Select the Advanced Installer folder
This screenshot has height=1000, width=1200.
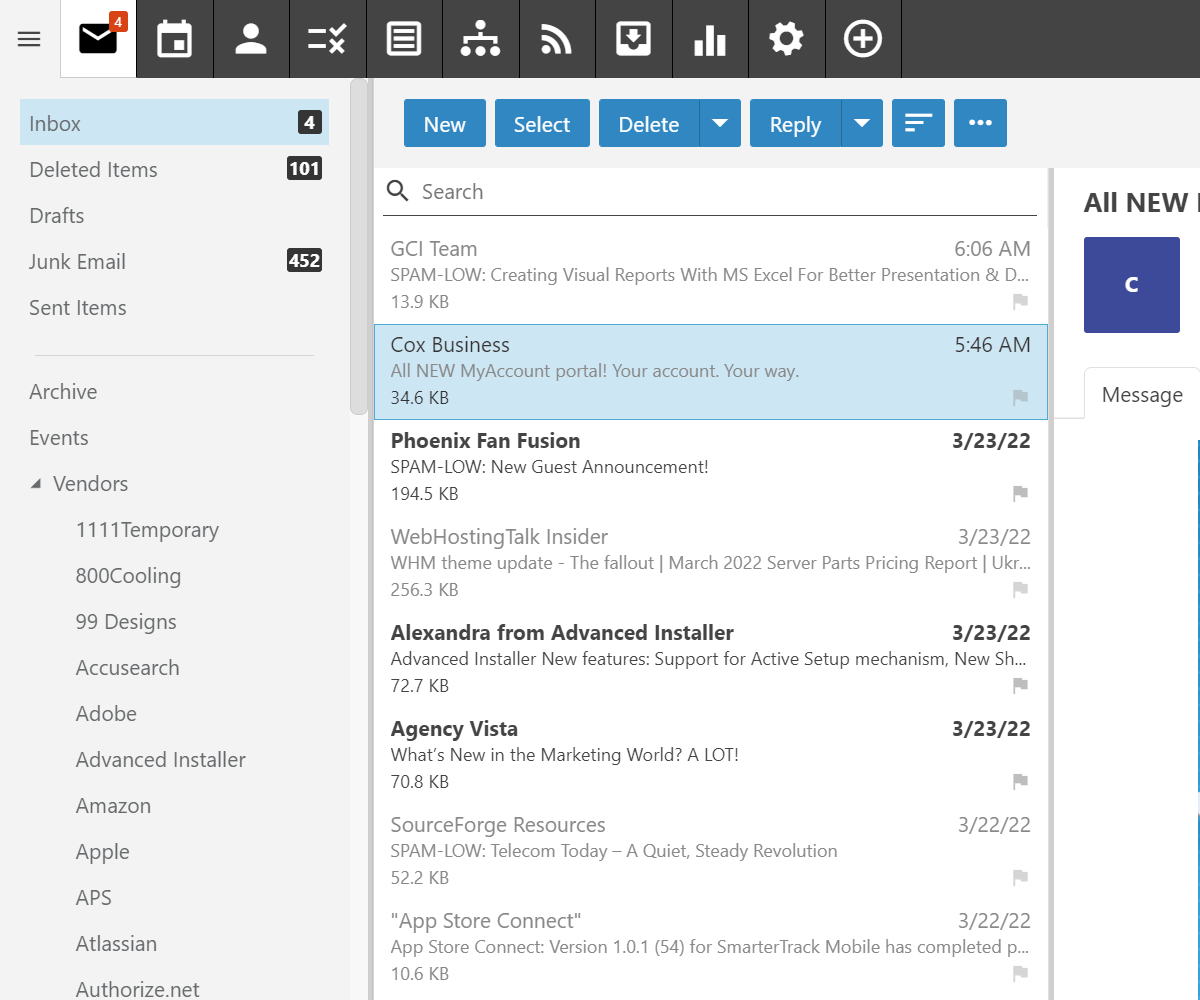[x=160, y=759]
